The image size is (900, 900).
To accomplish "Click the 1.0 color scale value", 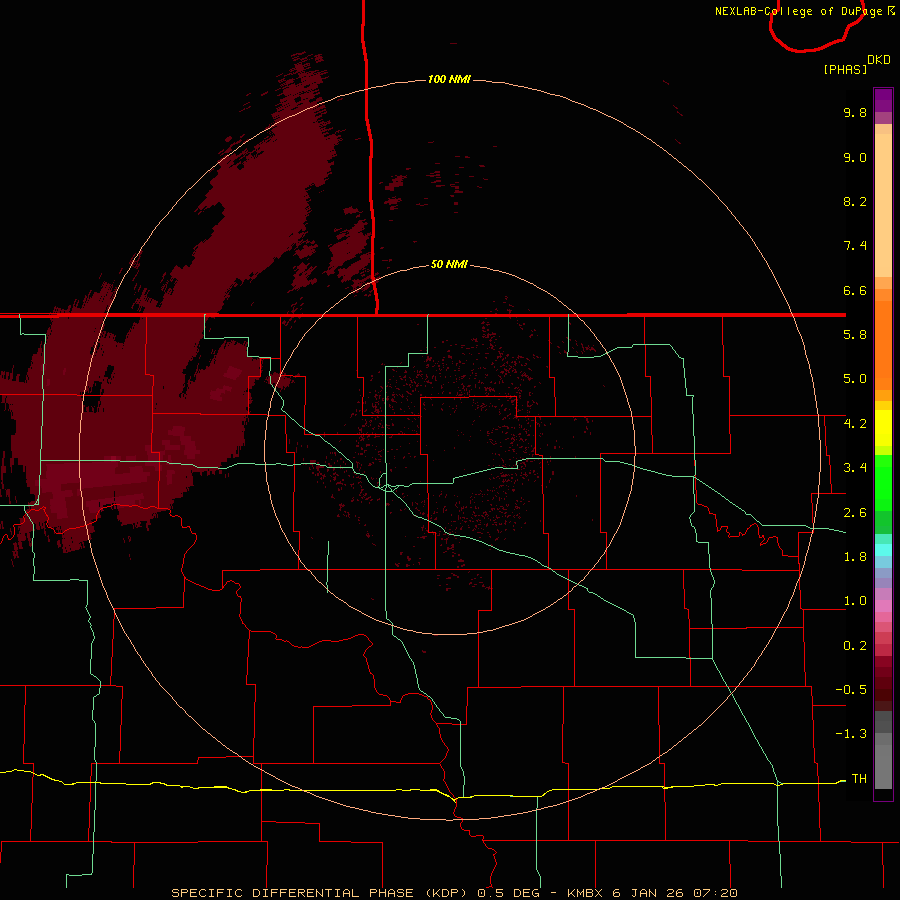I will pyautogui.click(x=855, y=601).
